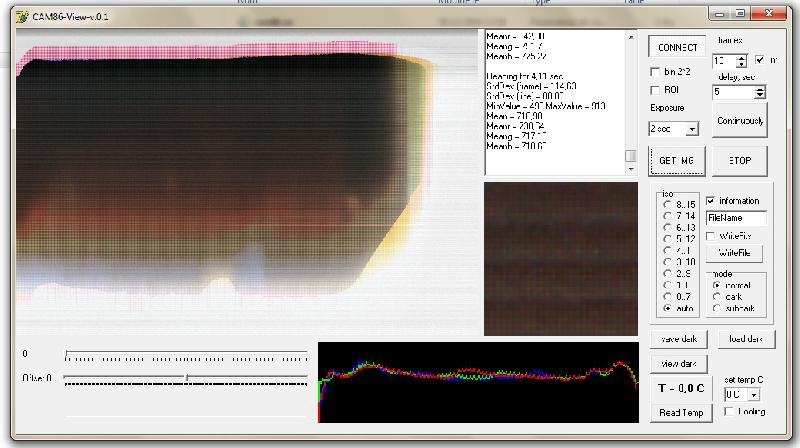This screenshot has width=800, height=448.
Task: Decrease the frames count with down arrow
Action: 741,64
